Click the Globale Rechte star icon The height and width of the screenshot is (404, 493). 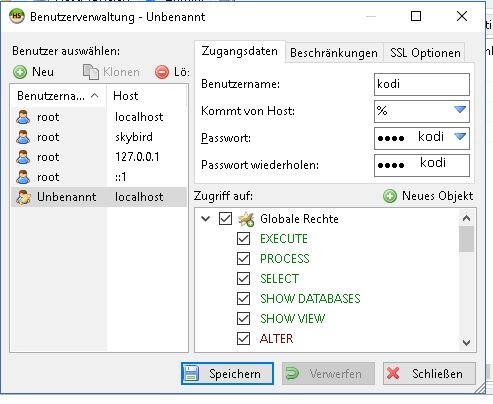pyautogui.click(x=246, y=219)
